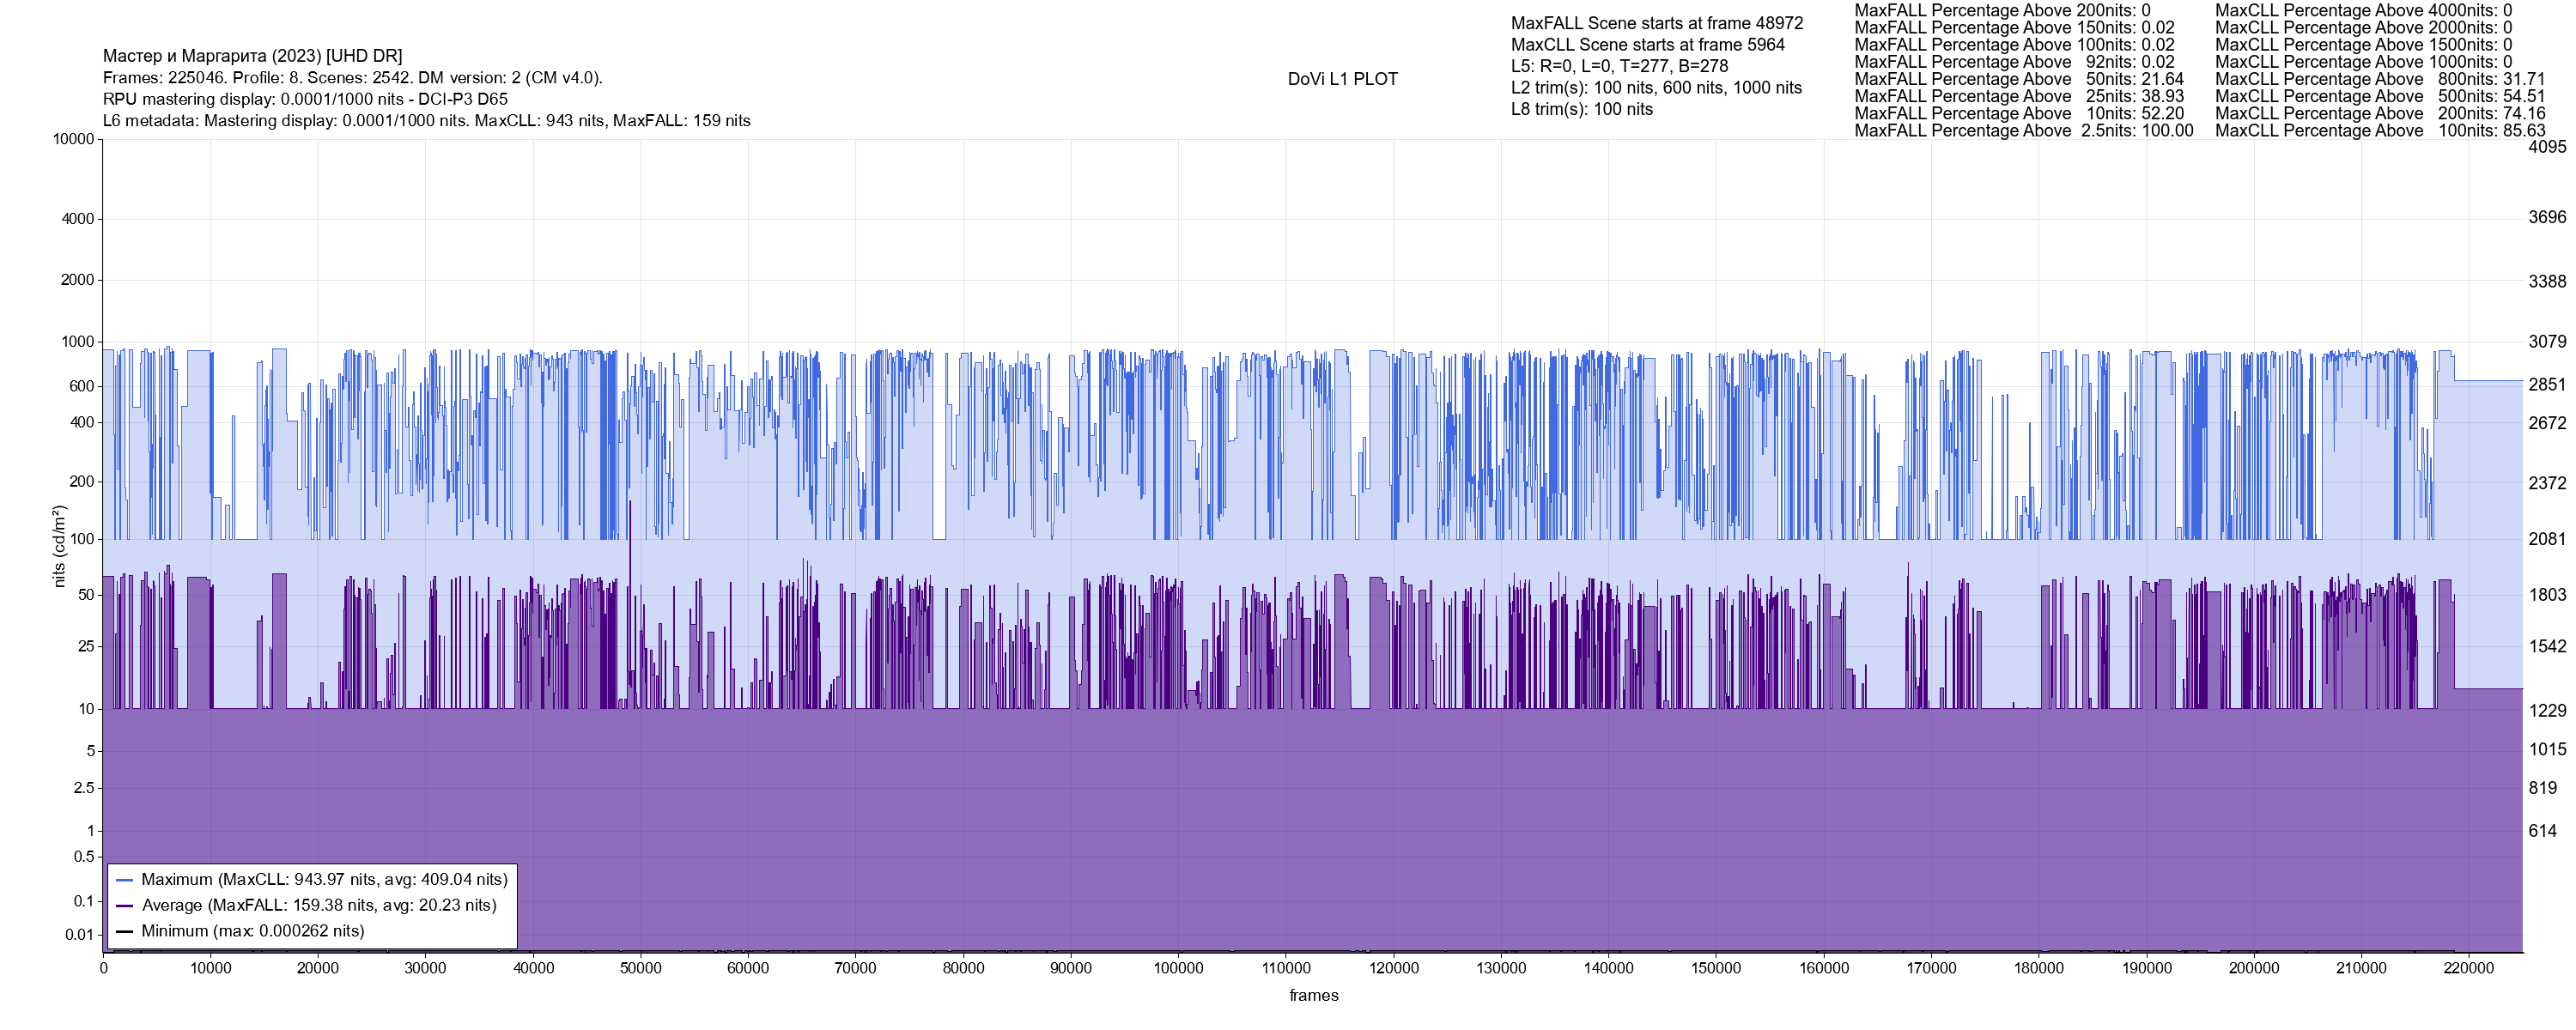
Task: Click the L6 metadata mastering display line
Action: pyautogui.click(x=426, y=121)
